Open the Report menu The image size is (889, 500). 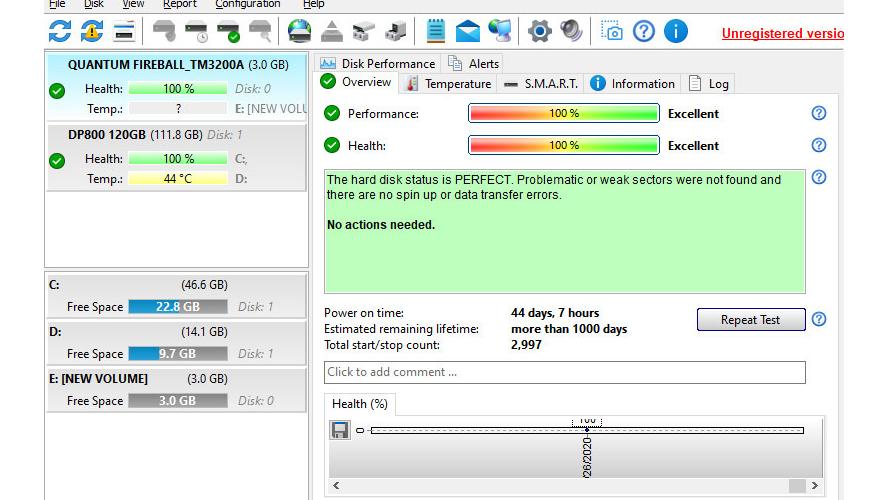coord(180,4)
